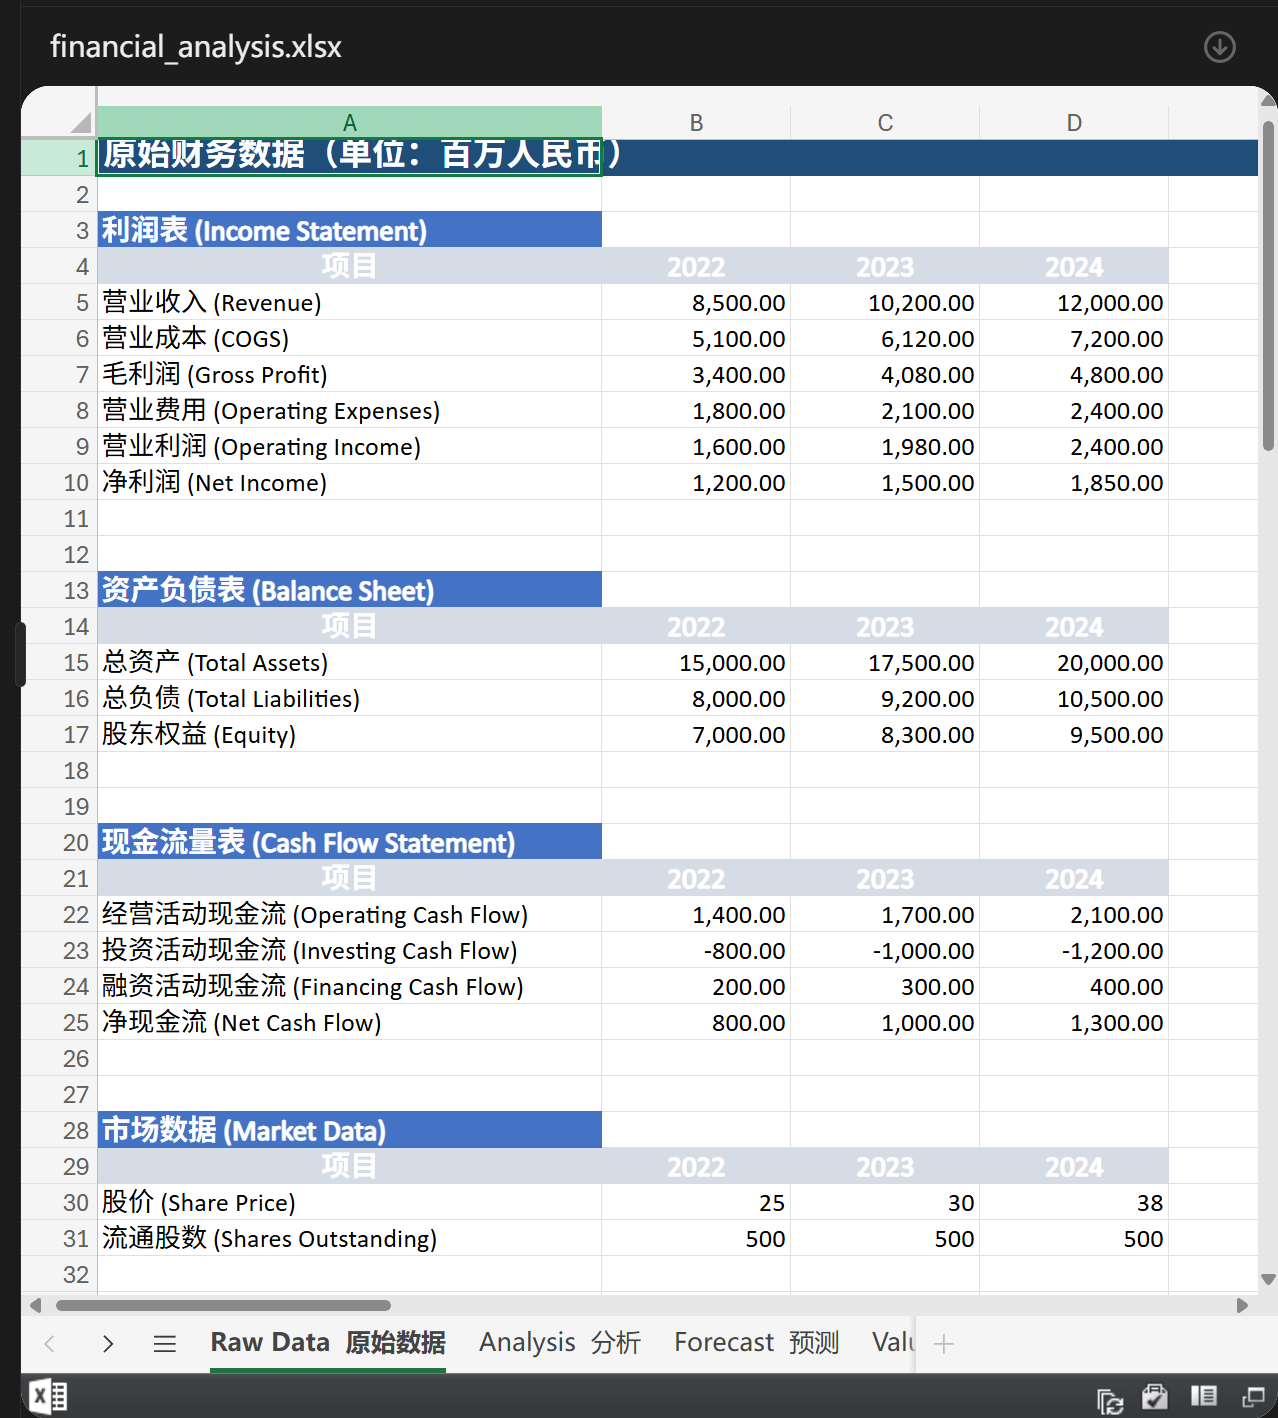The height and width of the screenshot is (1418, 1278).
Task: Open the all-sheets list menu
Action: [x=165, y=1343]
